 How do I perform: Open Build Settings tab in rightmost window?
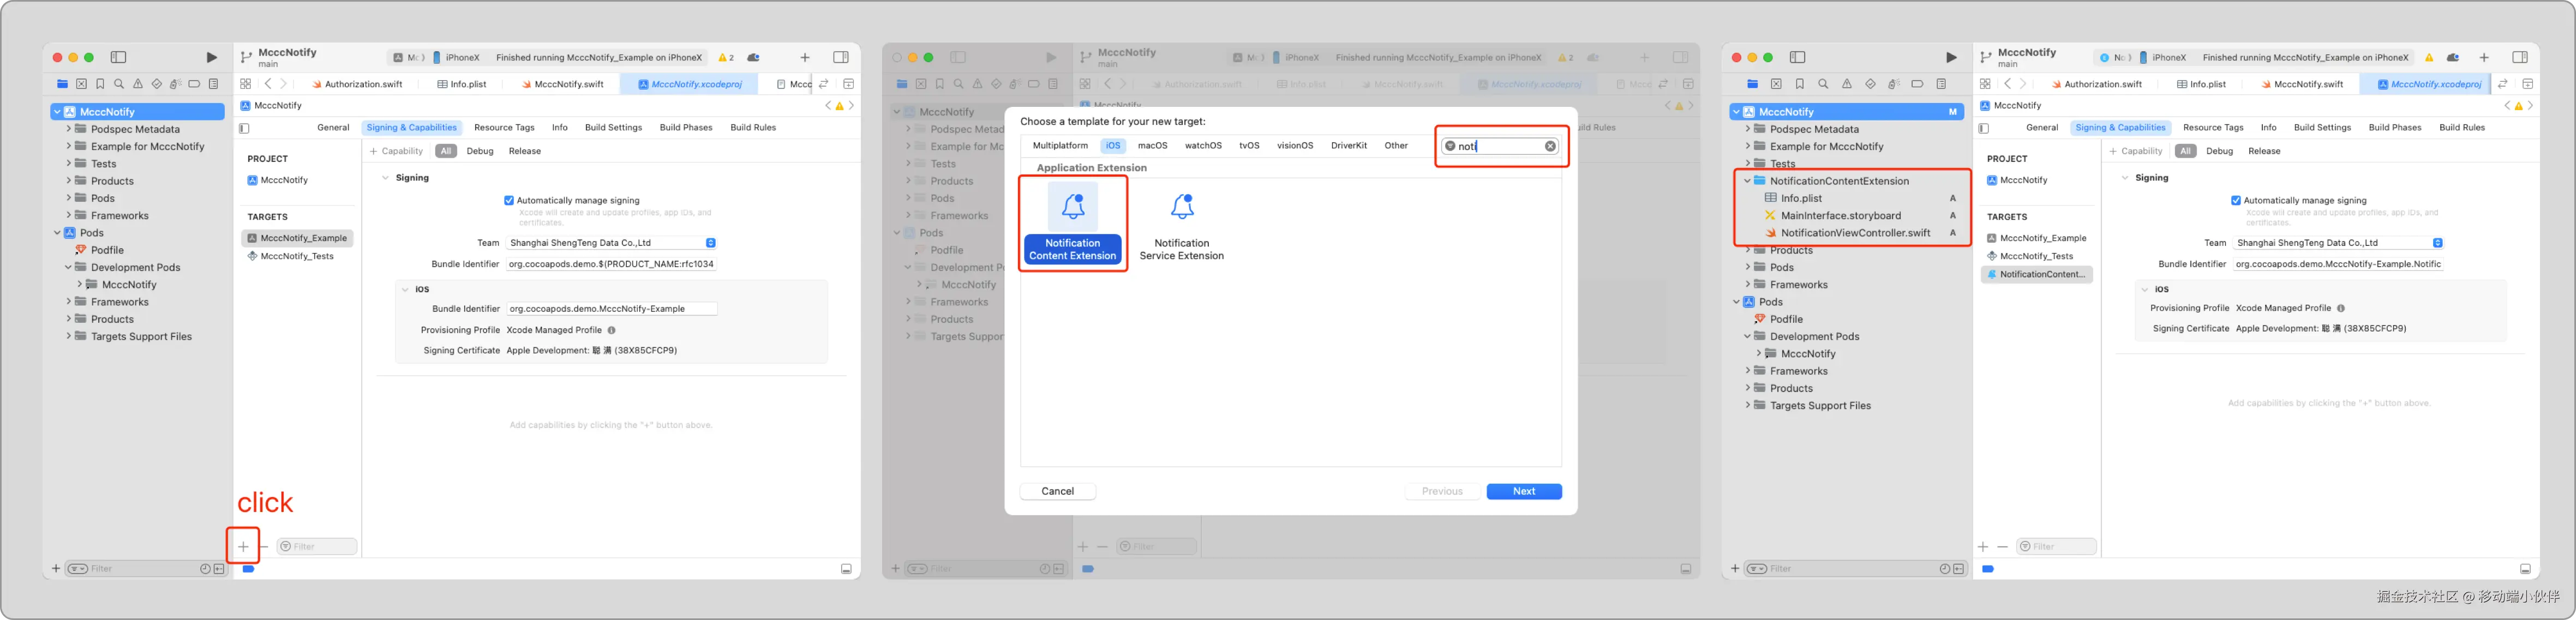(x=2322, y=128)
